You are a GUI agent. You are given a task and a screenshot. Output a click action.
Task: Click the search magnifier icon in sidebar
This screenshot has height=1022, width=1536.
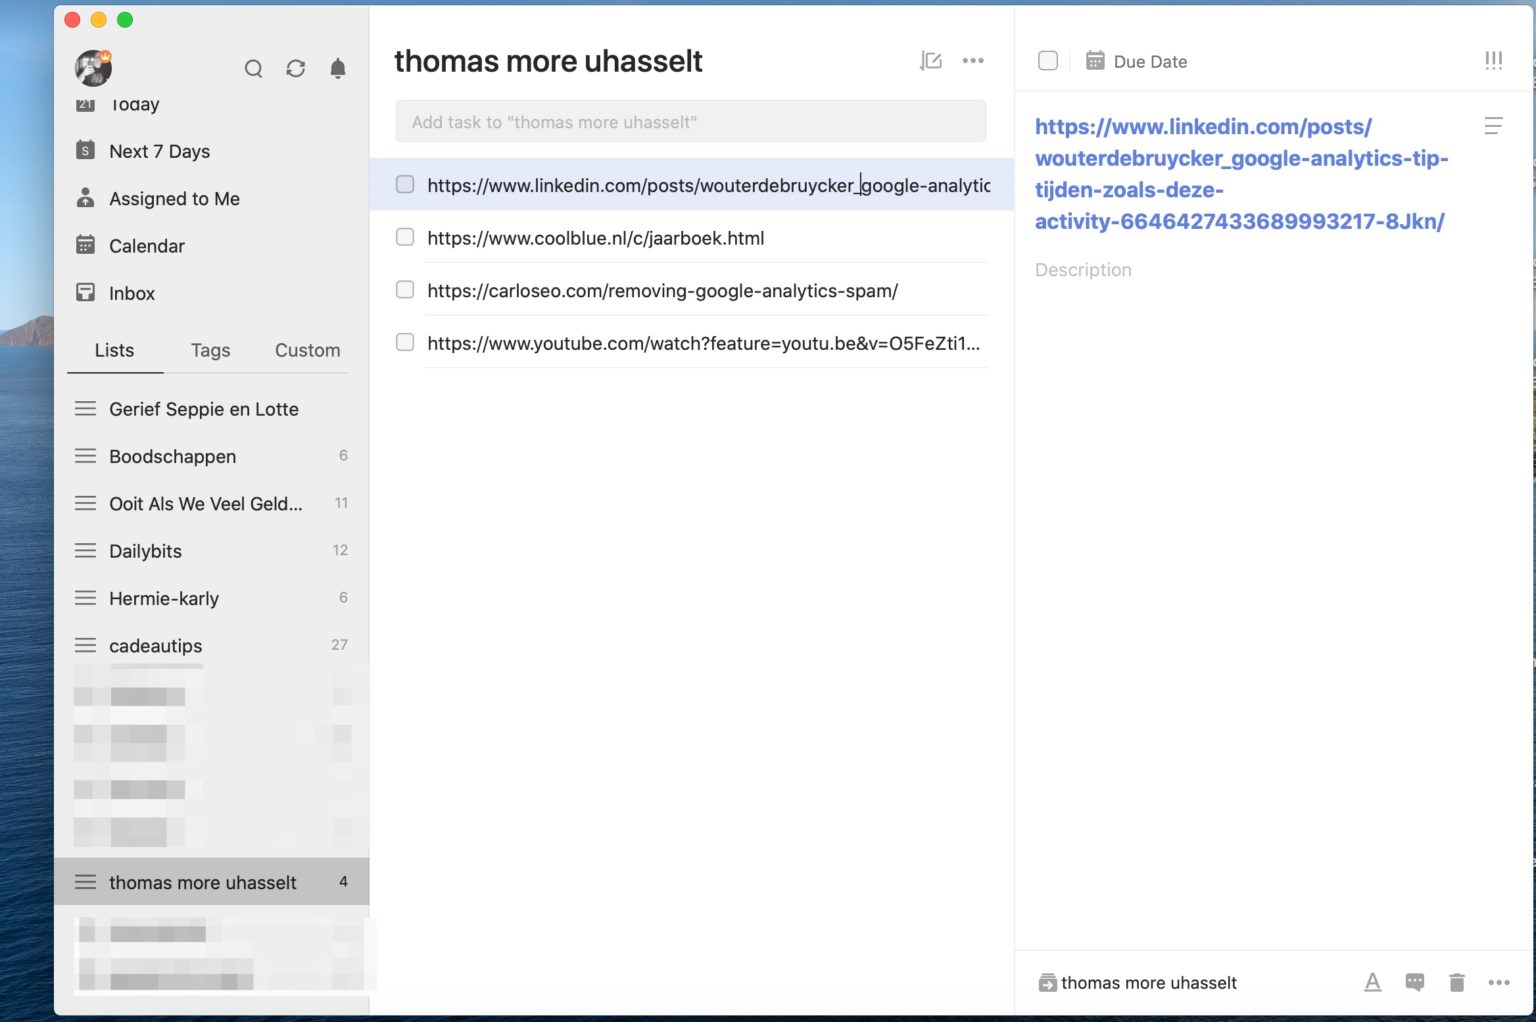click(253, 68)
